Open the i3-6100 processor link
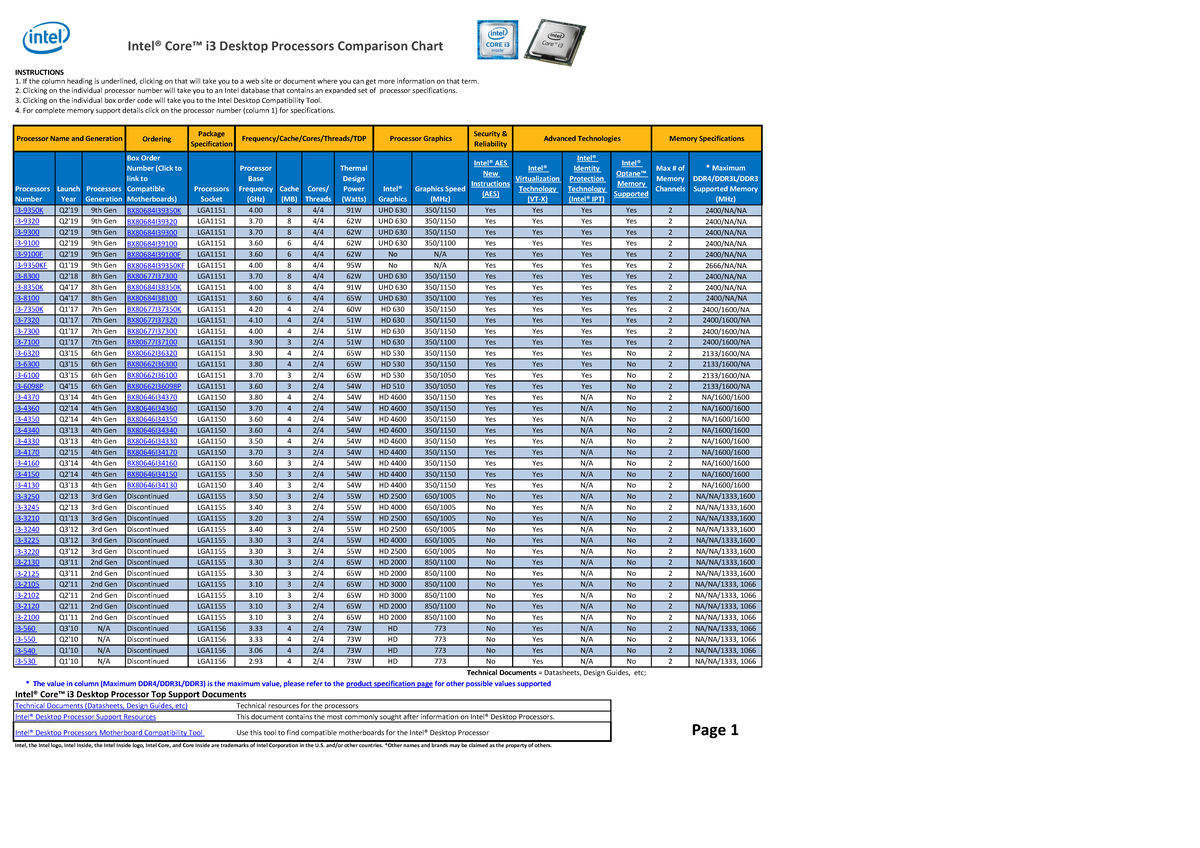This screenshot has height=848, width=1200. click(23, 374)
